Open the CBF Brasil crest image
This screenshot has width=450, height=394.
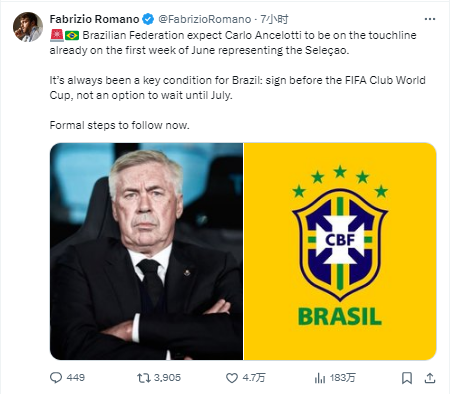coord(340,251)
